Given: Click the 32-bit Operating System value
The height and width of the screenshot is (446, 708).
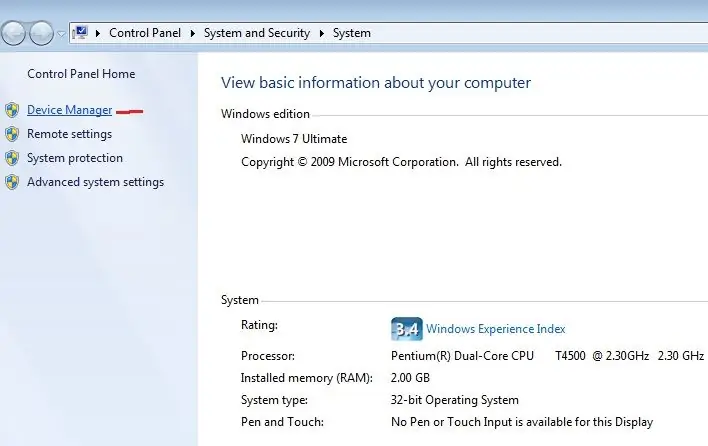Looking at the screenshot, I should point(455,400).
